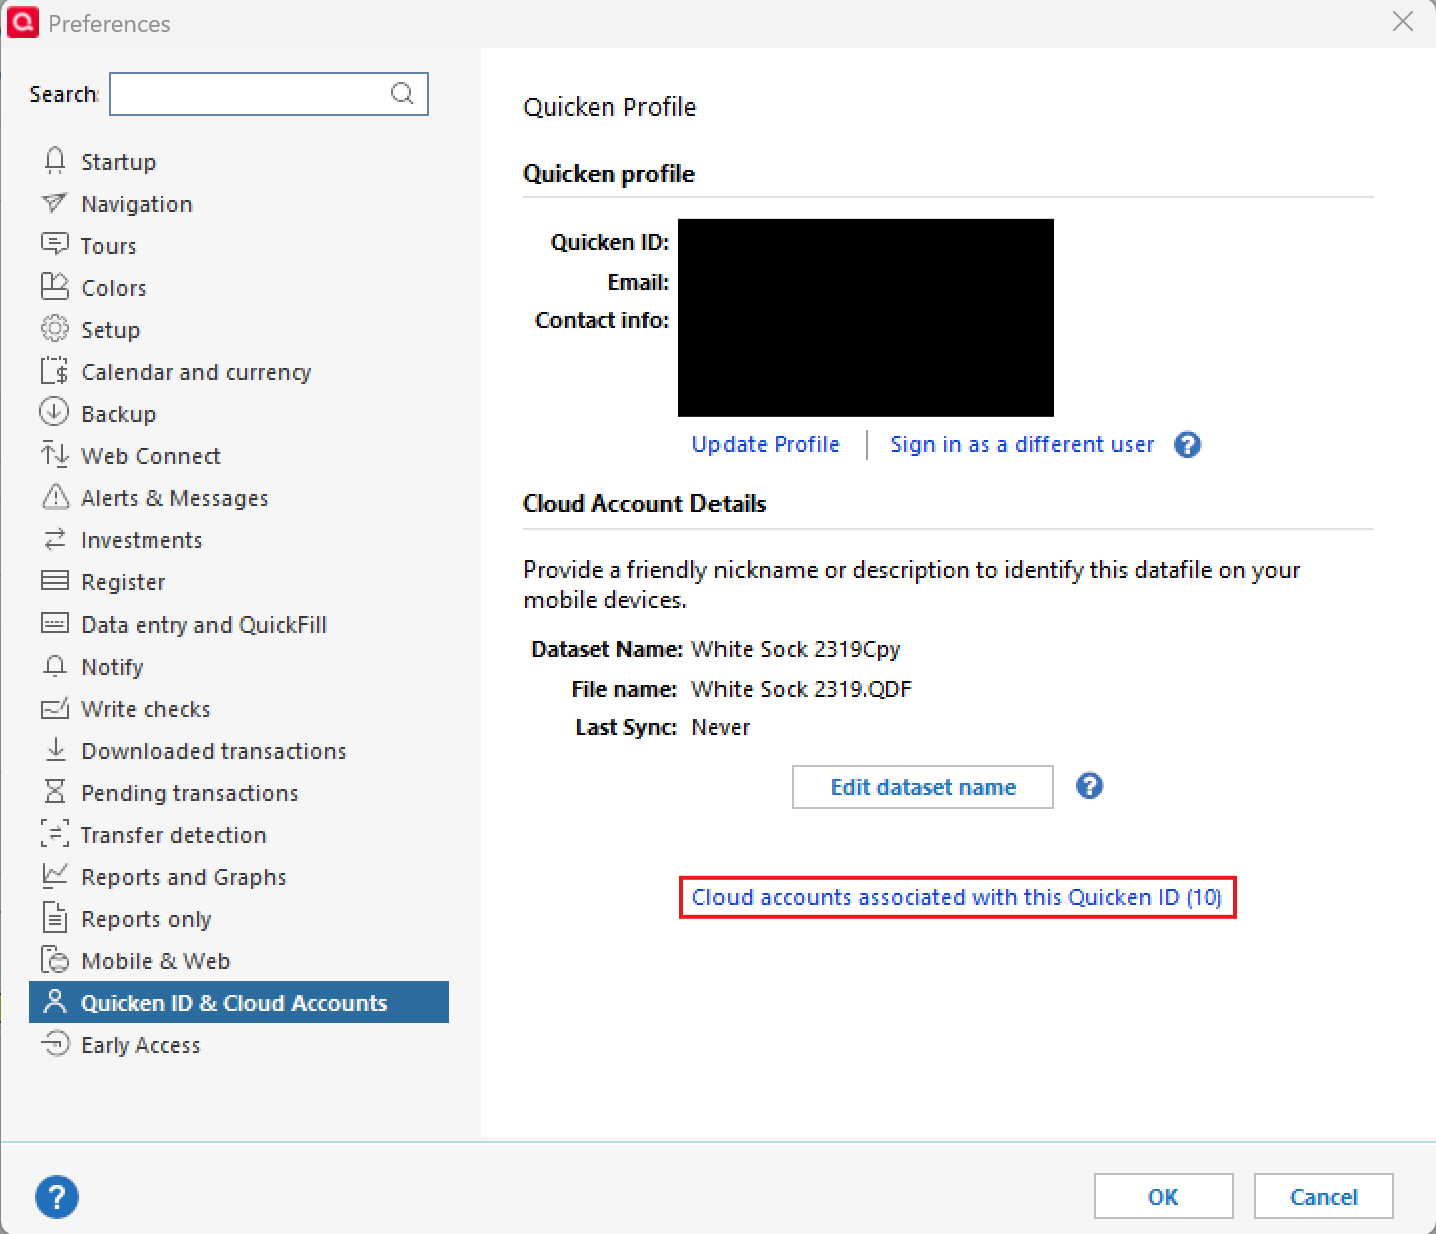The width and height of the screenshot is (1436, 1234).
Task: Focus the Search input field
Action: coord(269,94)
